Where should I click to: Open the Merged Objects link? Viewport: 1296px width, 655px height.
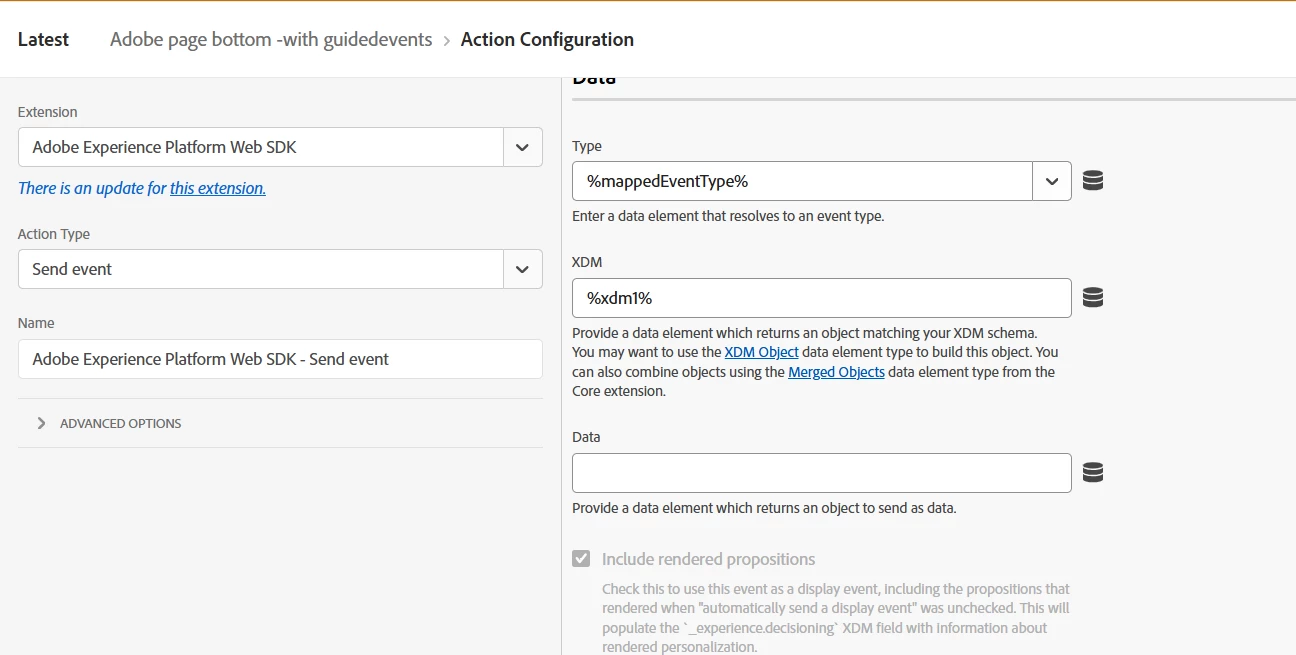tap(836, 372)
